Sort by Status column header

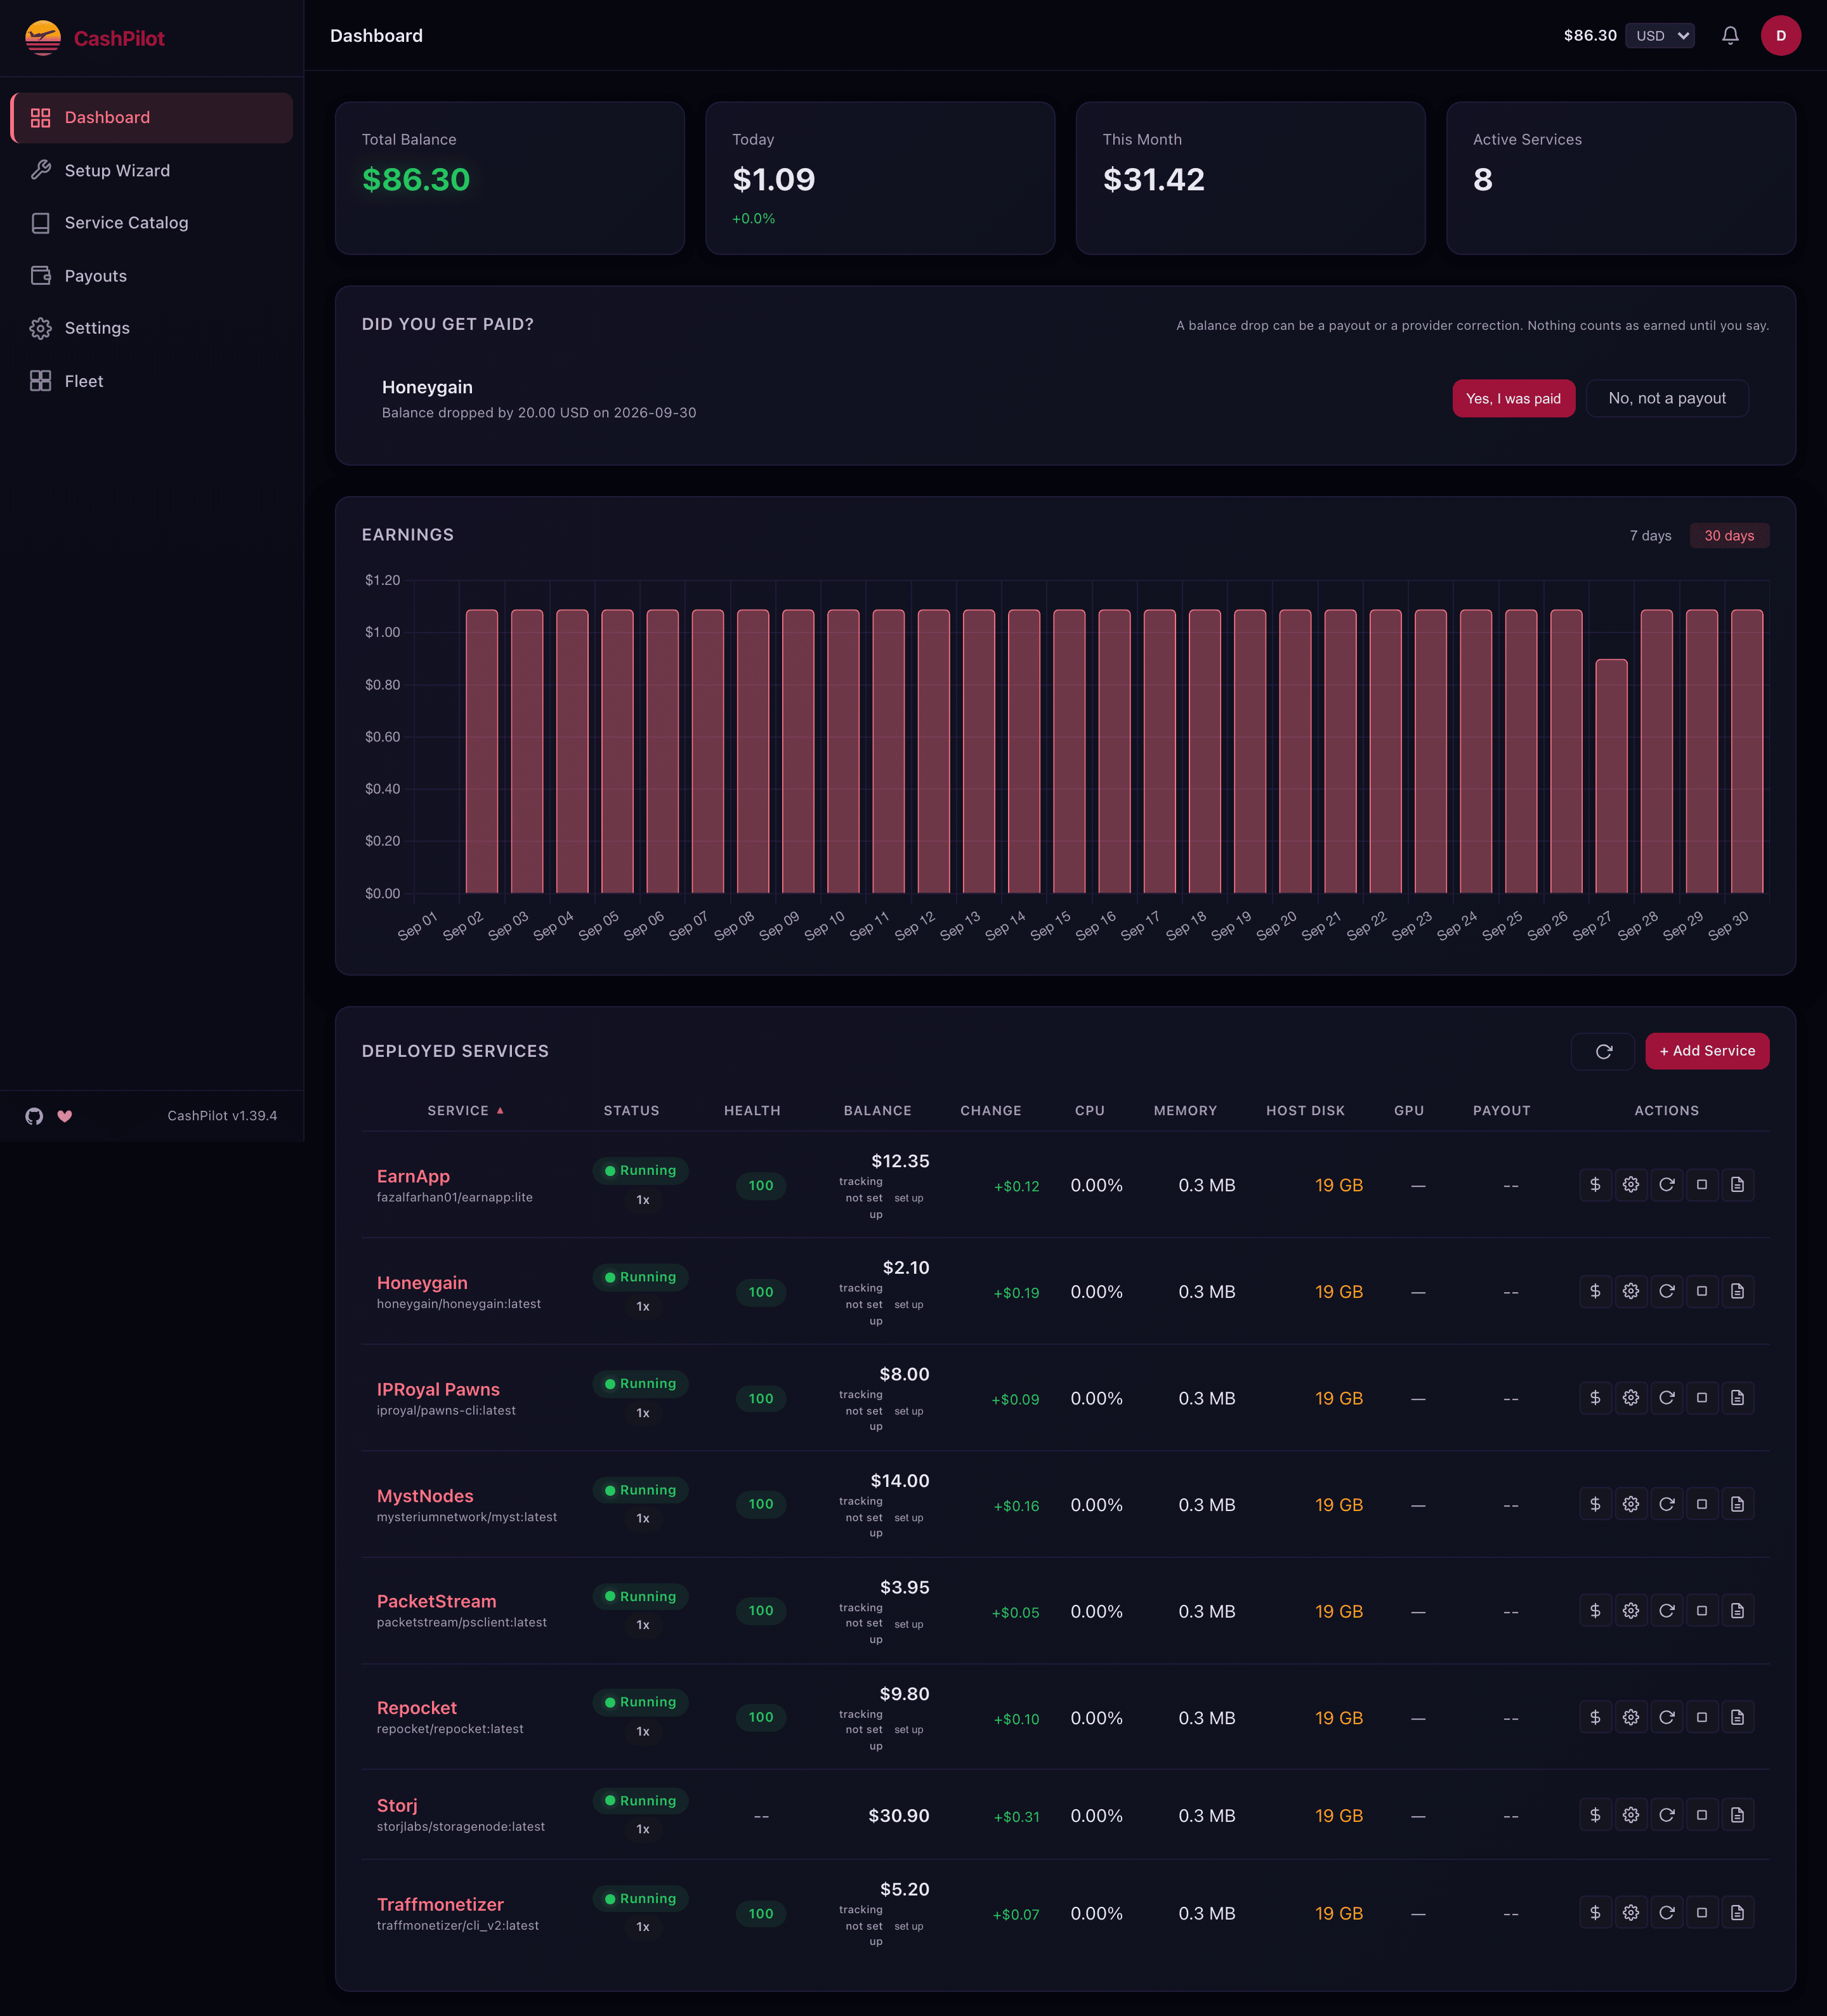[x=631, y=1111]
